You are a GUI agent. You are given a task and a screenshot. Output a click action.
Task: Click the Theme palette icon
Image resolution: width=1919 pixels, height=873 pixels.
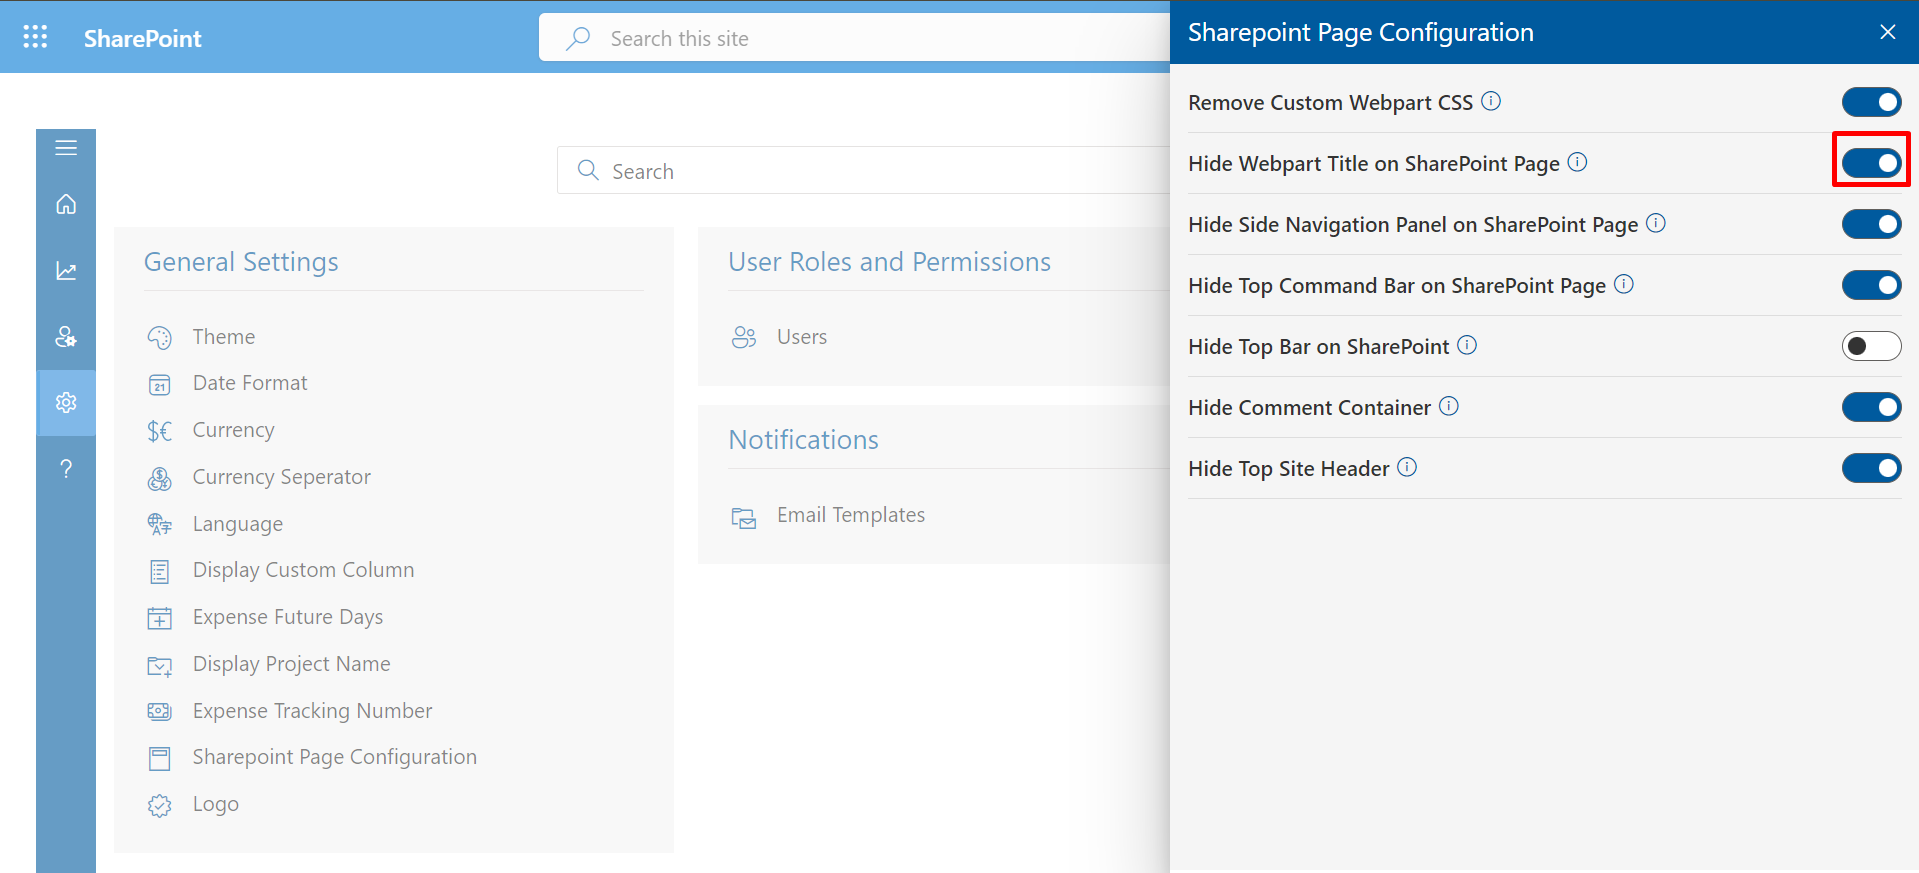point(159,338)
